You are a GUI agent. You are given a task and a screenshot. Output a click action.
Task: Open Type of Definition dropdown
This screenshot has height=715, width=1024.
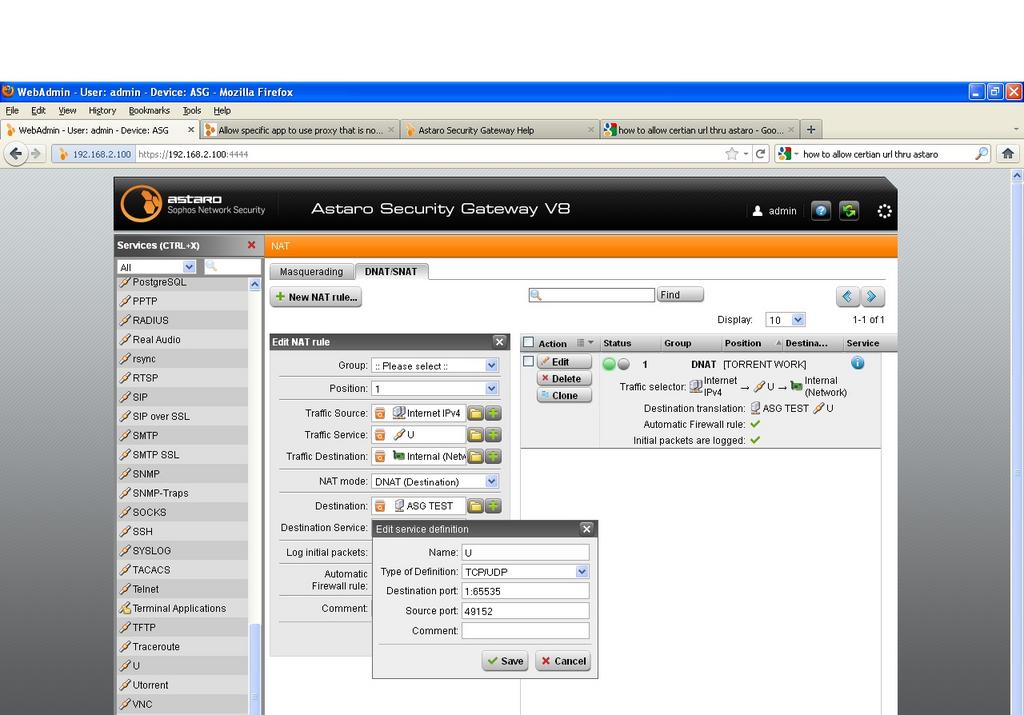tap(582, 571)
